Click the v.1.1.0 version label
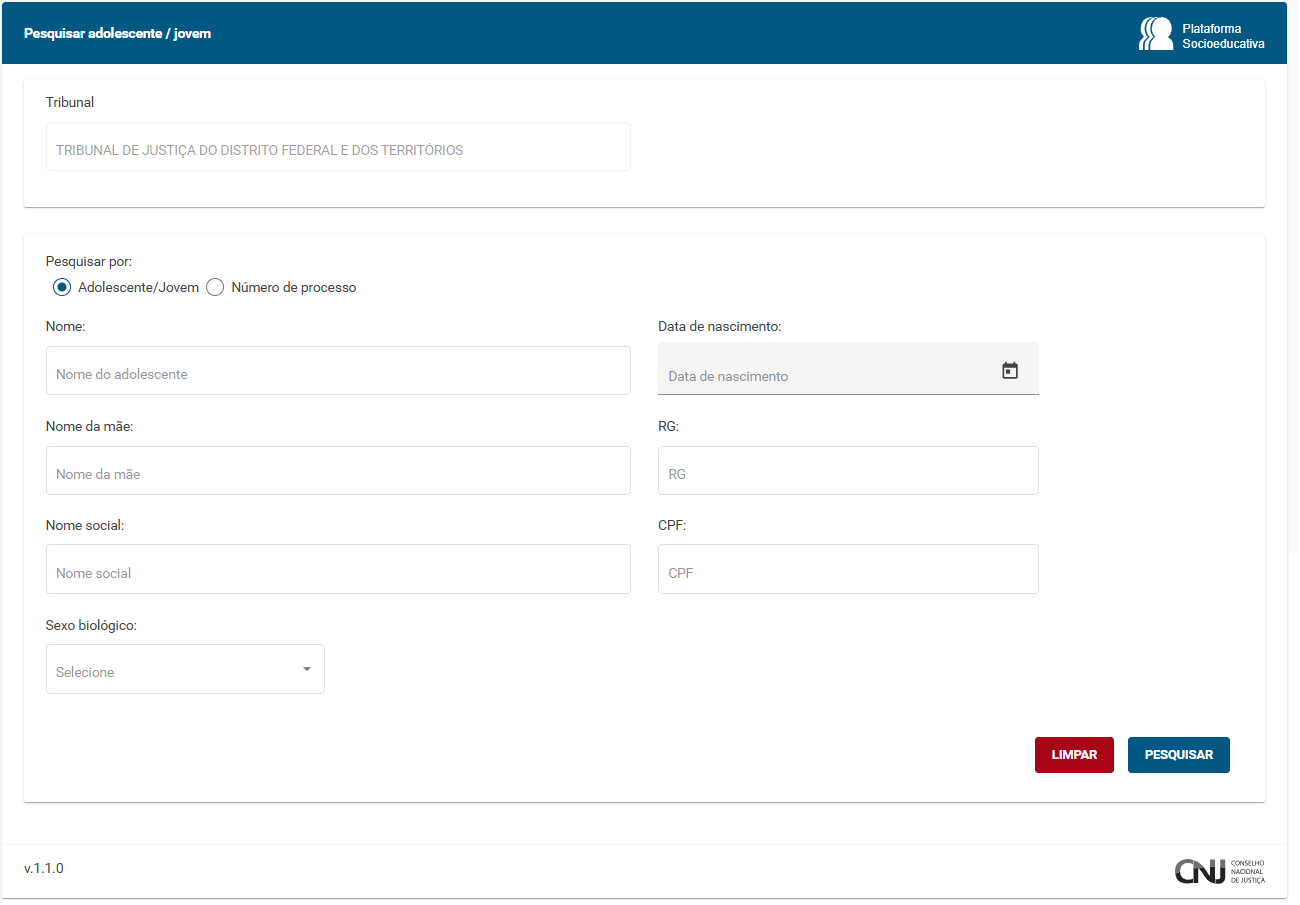The width and height of the screenshot is (1300, 905). (x=44, y=868)
